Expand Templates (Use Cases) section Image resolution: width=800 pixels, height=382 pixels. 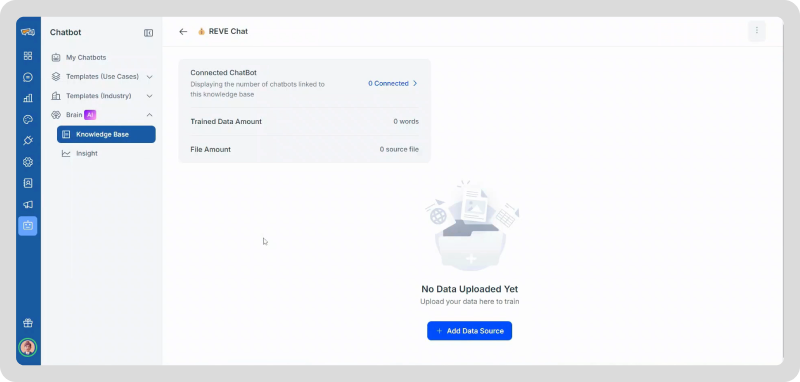point(102,77)
